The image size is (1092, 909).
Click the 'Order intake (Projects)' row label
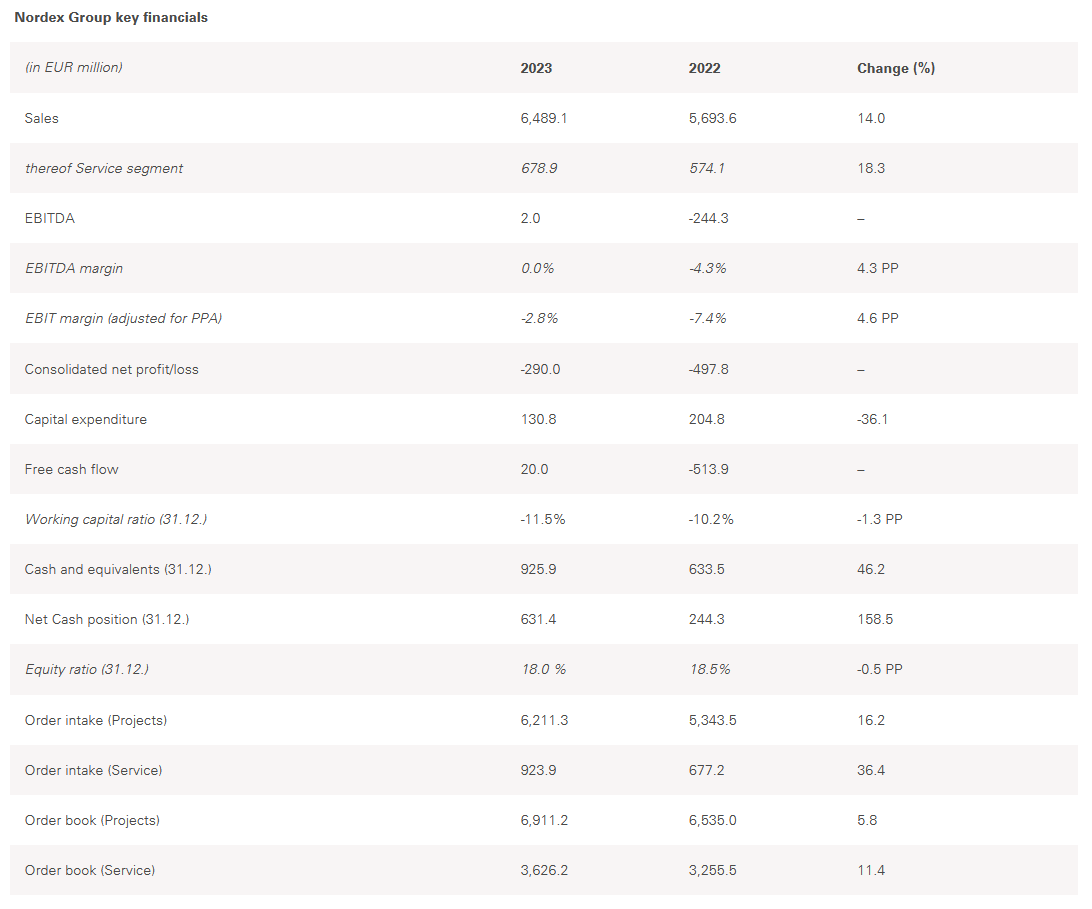pyautogui.click(x=96, y=720)
